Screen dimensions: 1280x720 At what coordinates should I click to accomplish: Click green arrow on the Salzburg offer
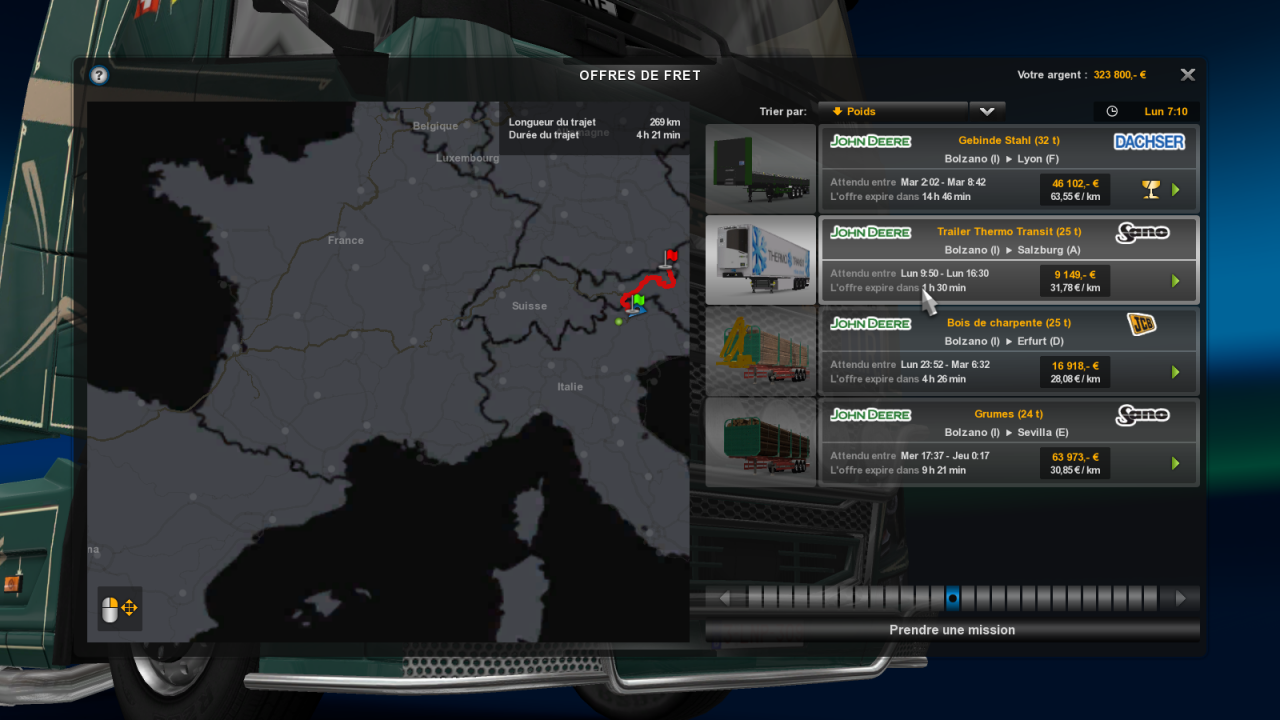tap(1176, 281)
